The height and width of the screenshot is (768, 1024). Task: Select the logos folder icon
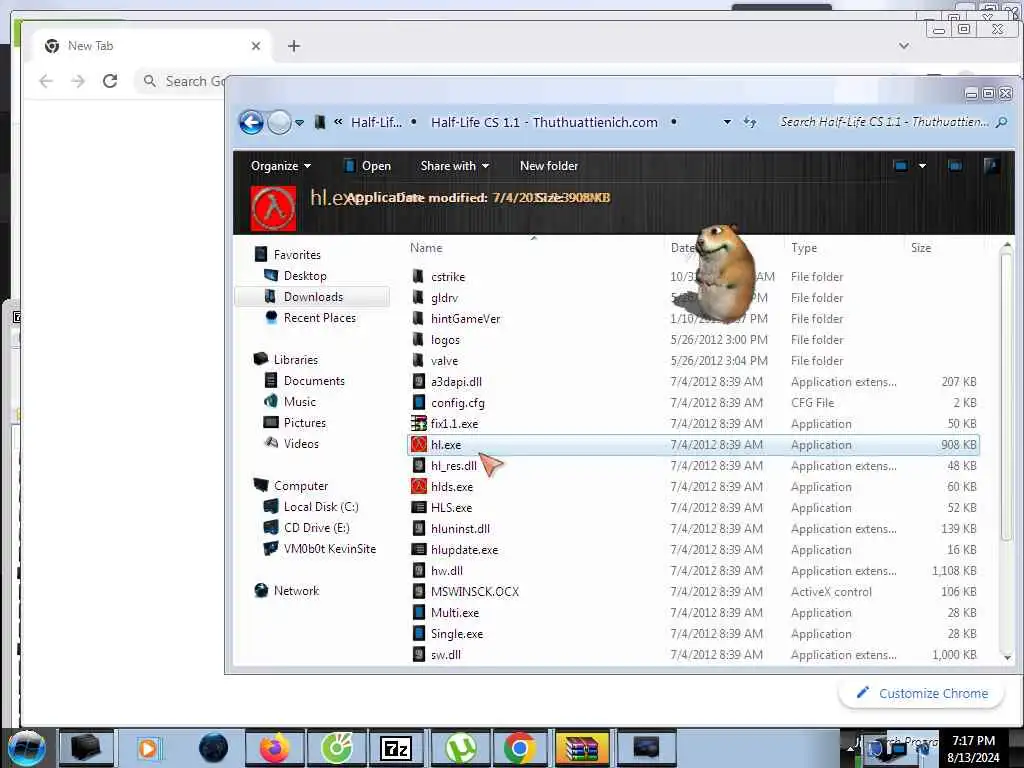click(x=419, y=340)
